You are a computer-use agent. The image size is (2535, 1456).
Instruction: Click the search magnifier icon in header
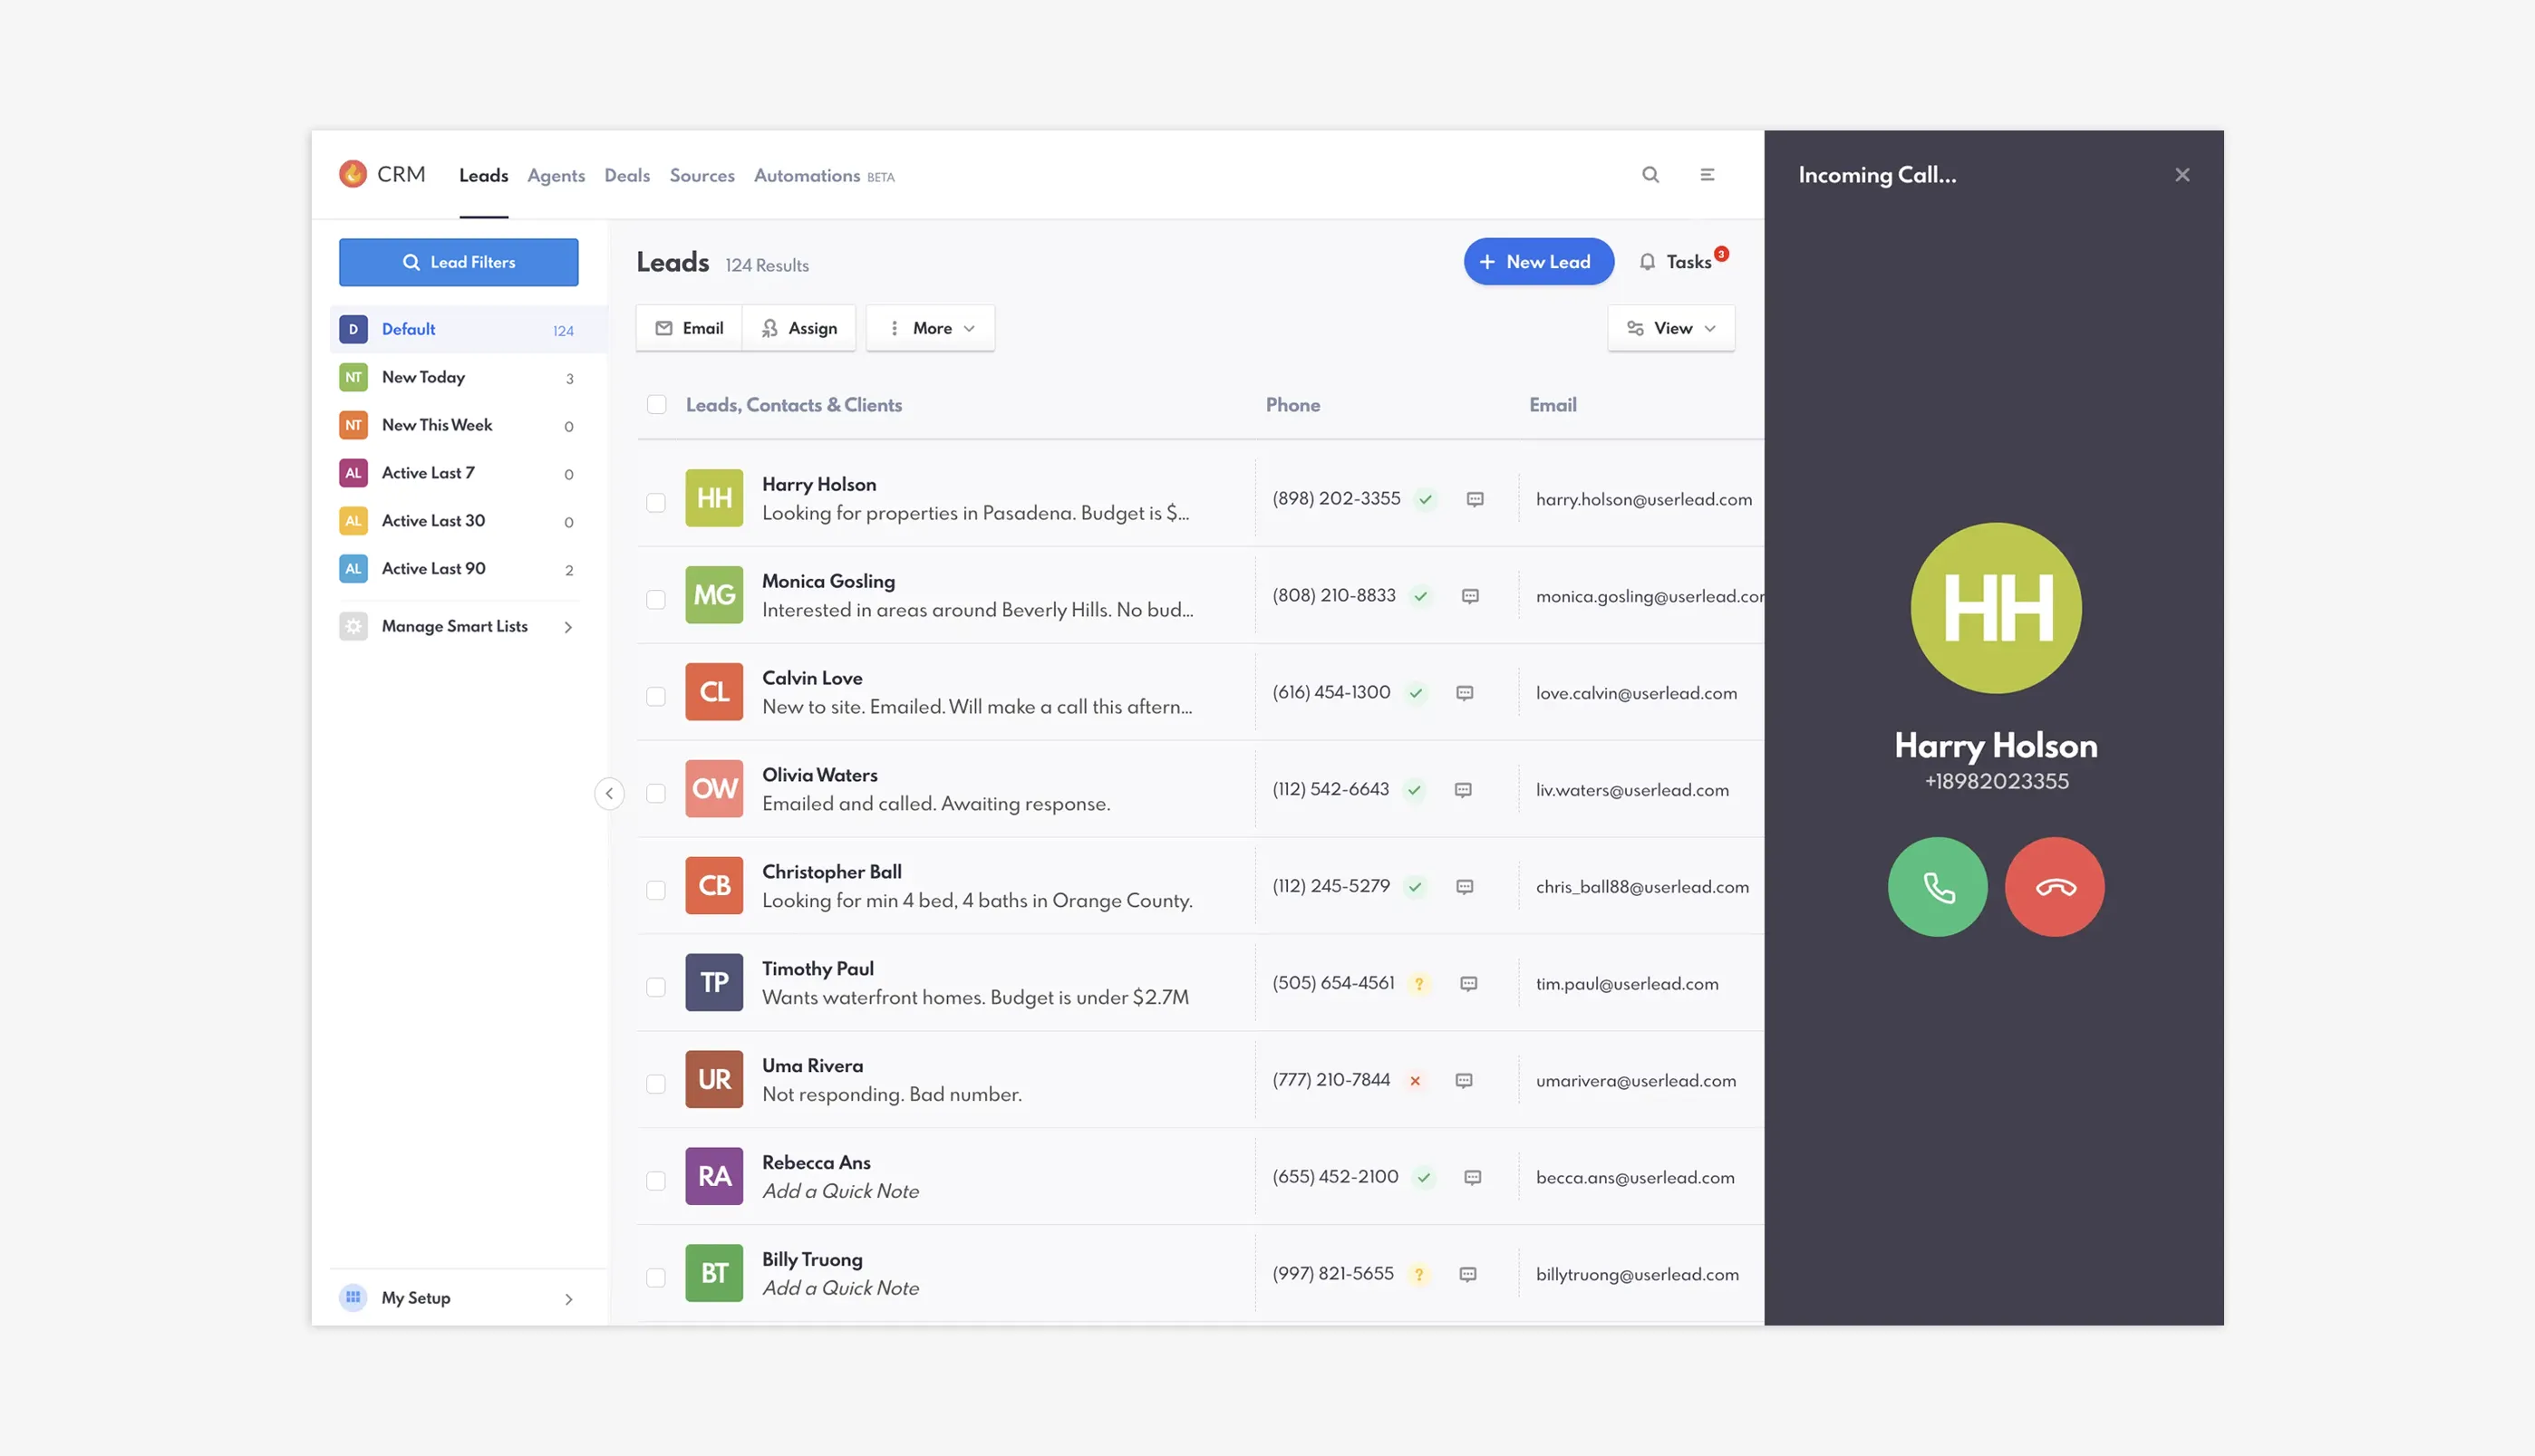pyautogui.click(x=1650, y=175)
